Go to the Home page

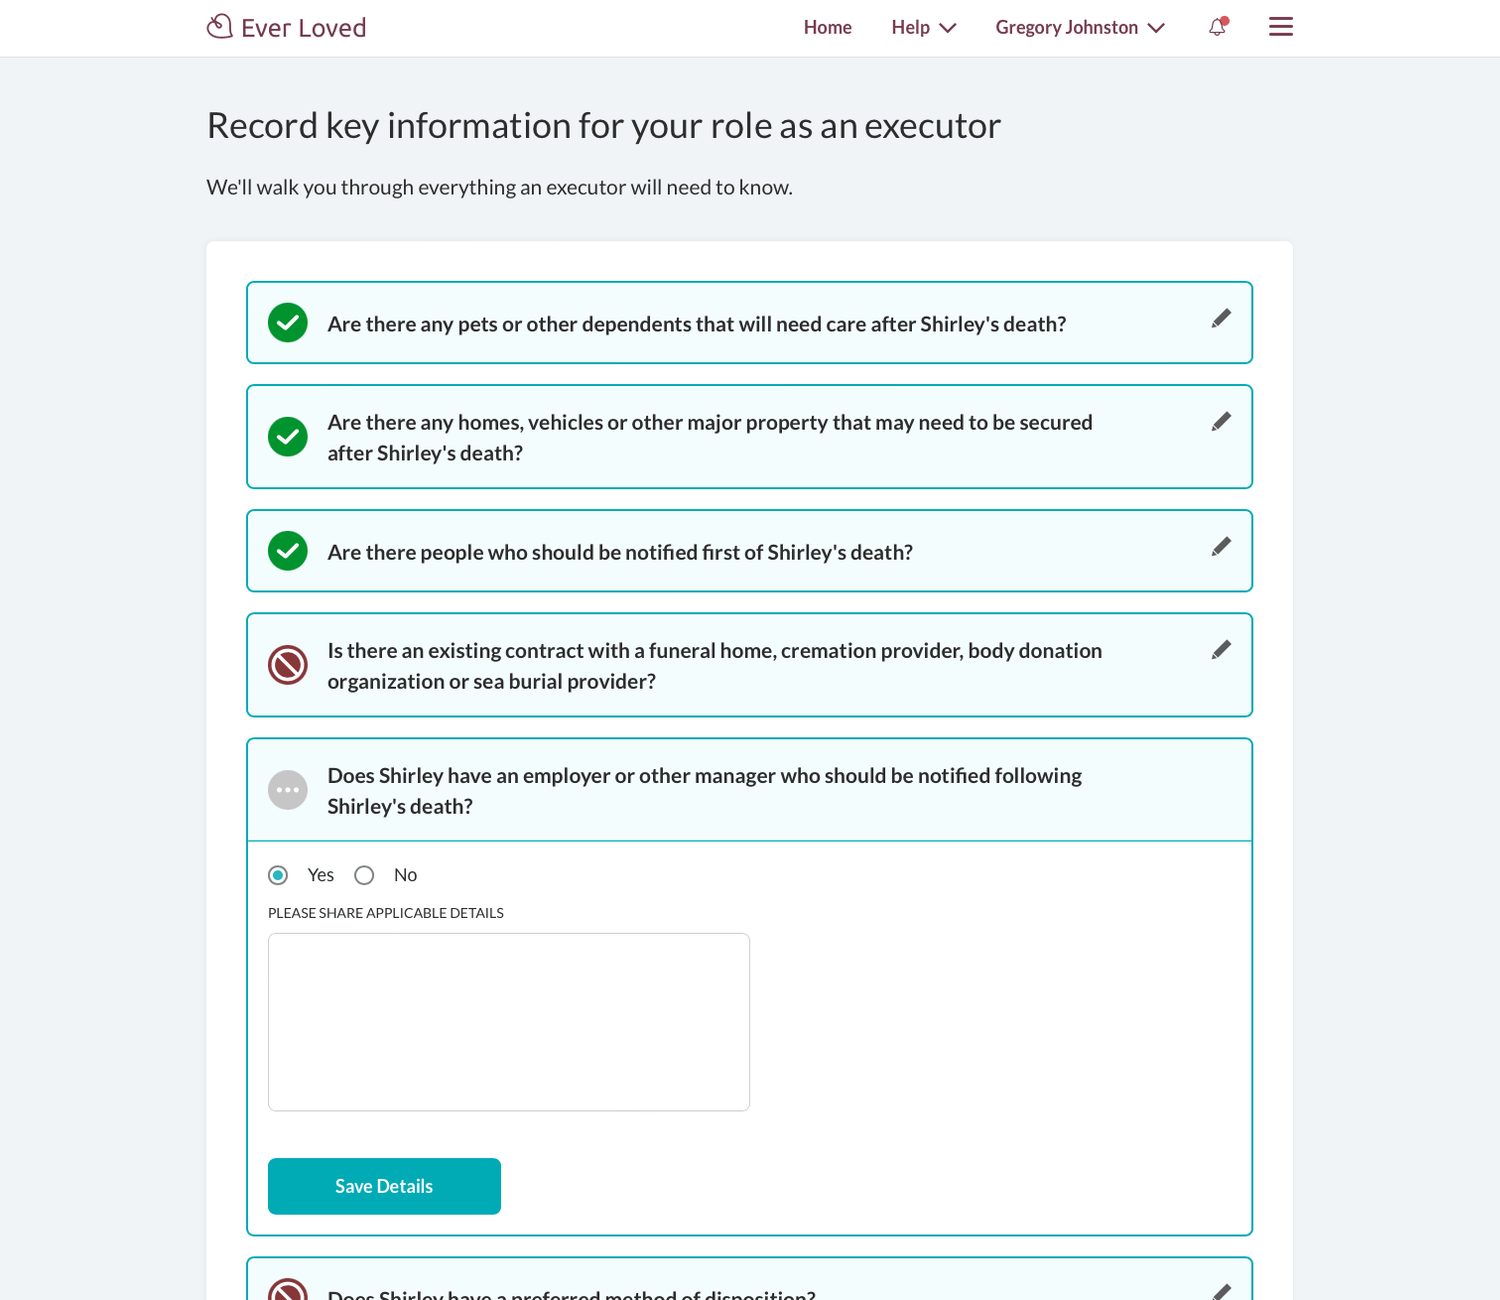click(x=827, y=27)
